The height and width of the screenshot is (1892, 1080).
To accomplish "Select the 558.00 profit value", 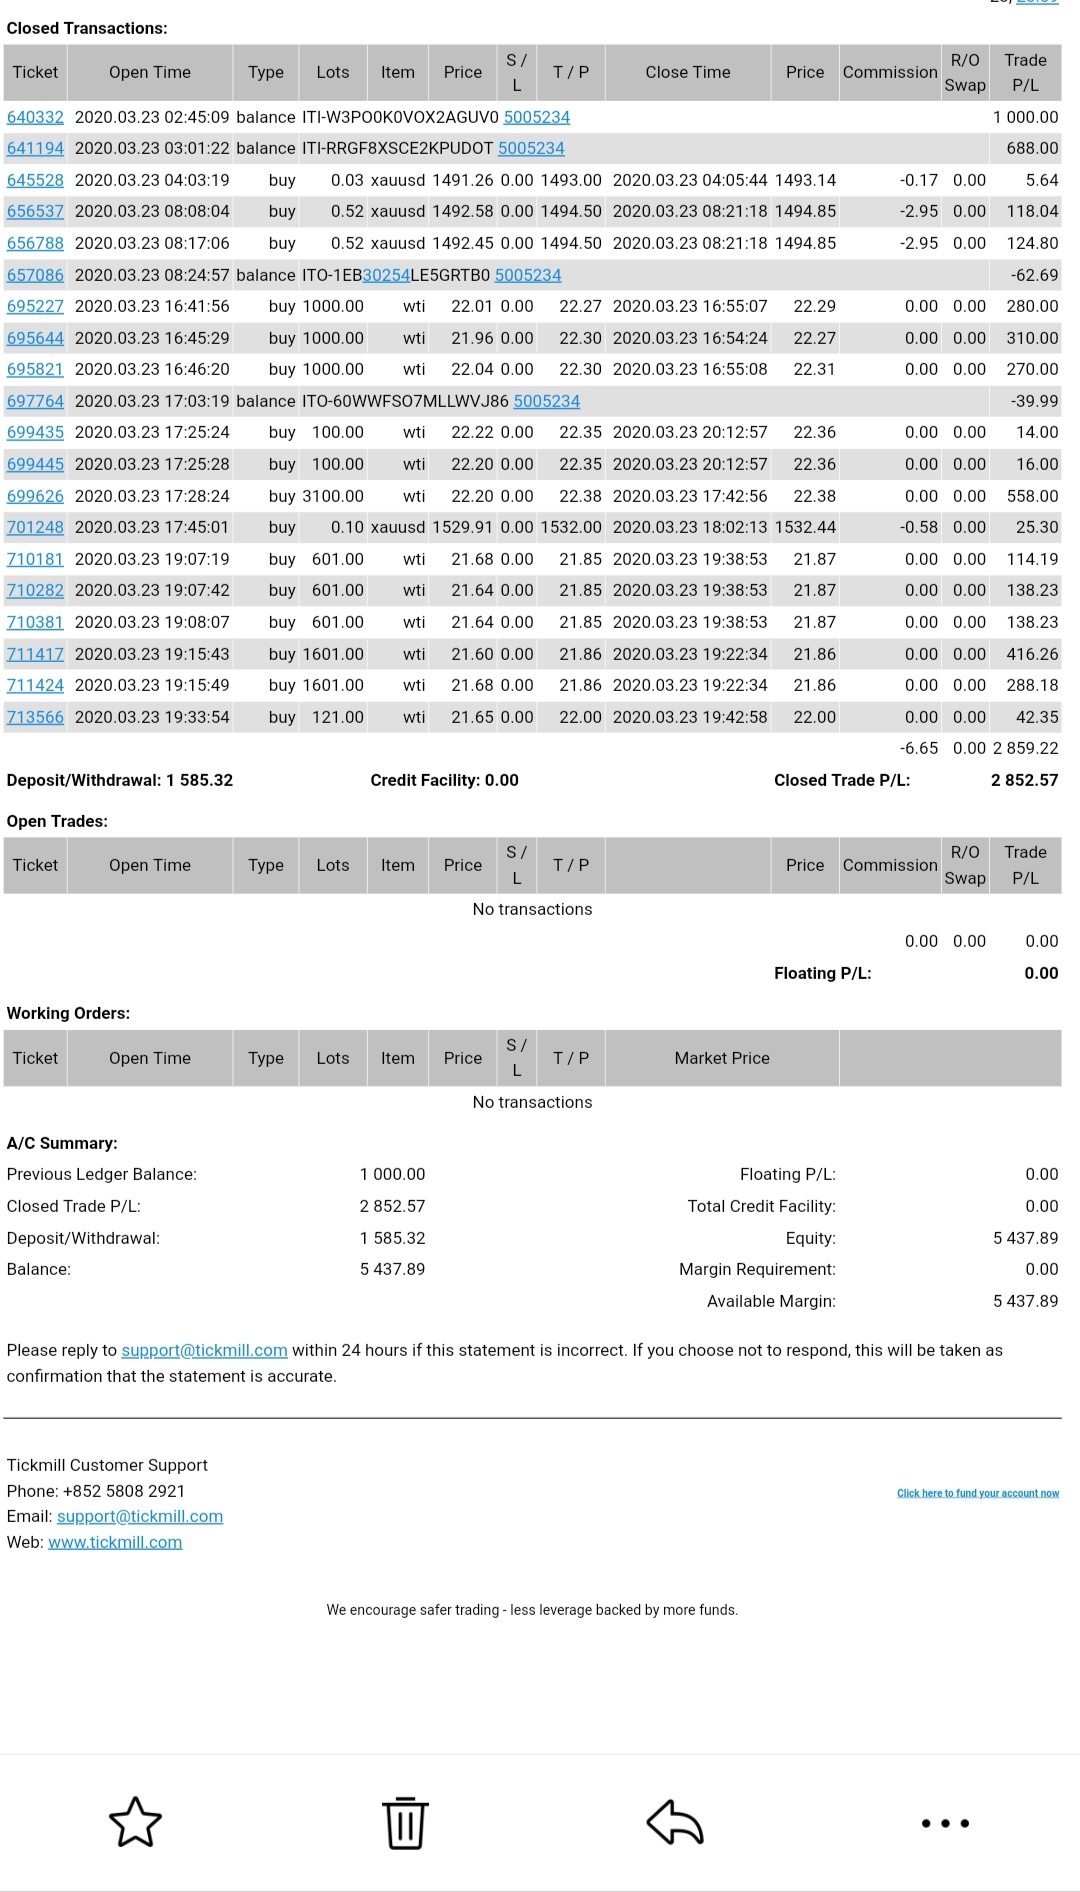I will pyautogui.click(x=1032, y=496).
